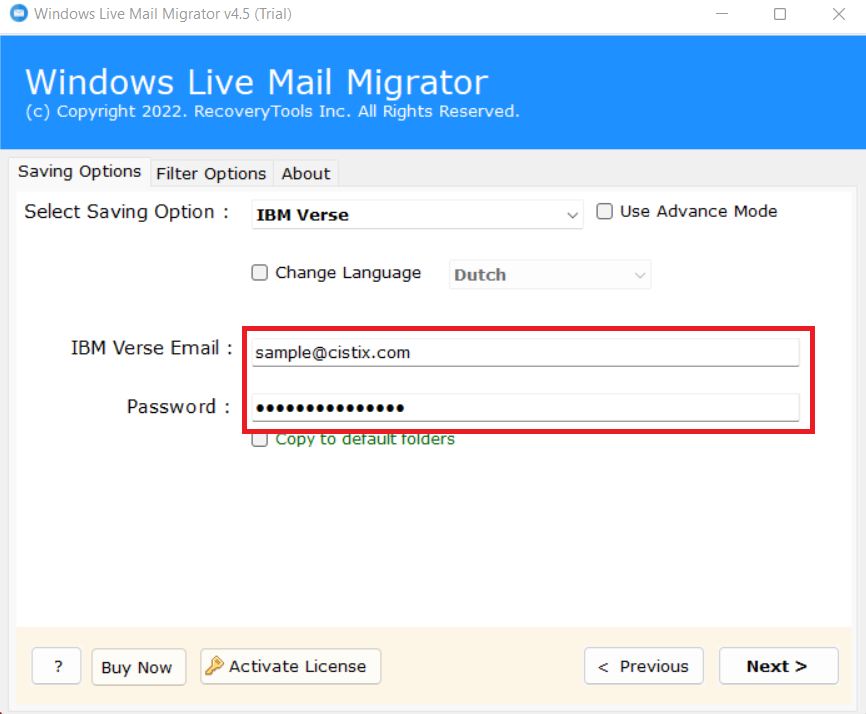Click the 'Select Saving Option :' label
The width and height of the screenshot is (866, 714).
(x=126, y=212)
